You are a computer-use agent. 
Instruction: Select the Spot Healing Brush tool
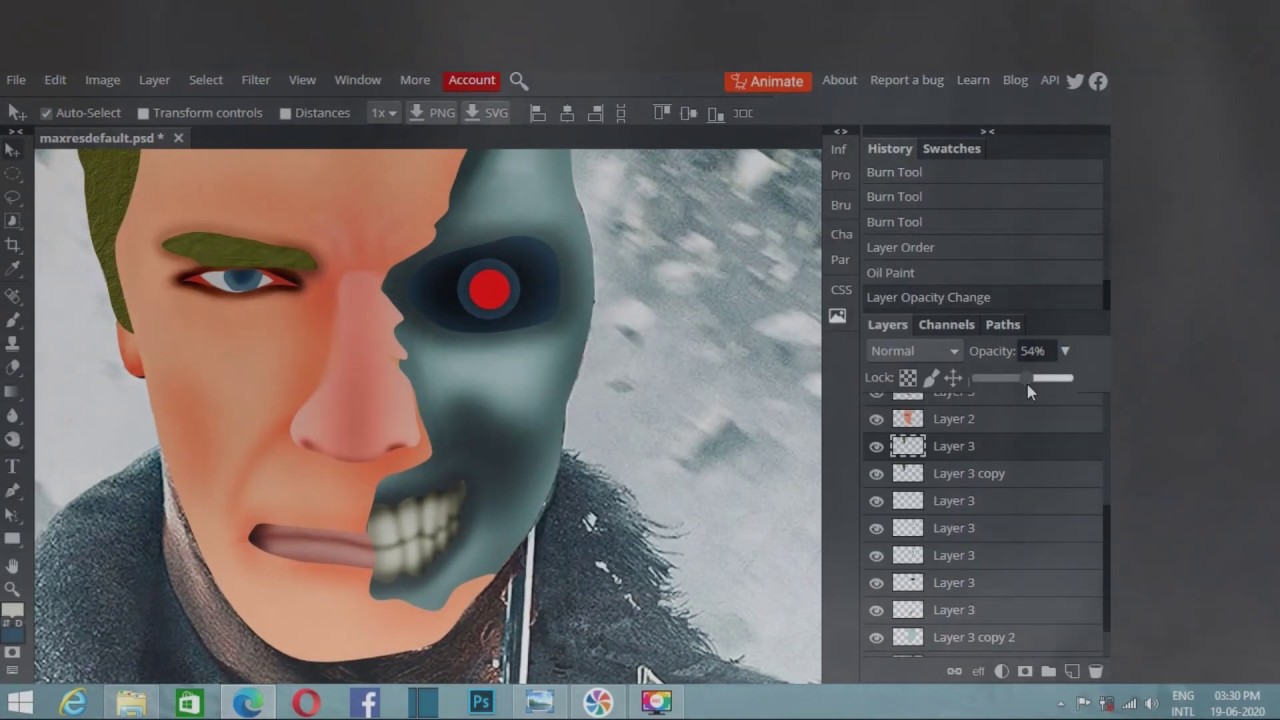click(x=13, y=296)
